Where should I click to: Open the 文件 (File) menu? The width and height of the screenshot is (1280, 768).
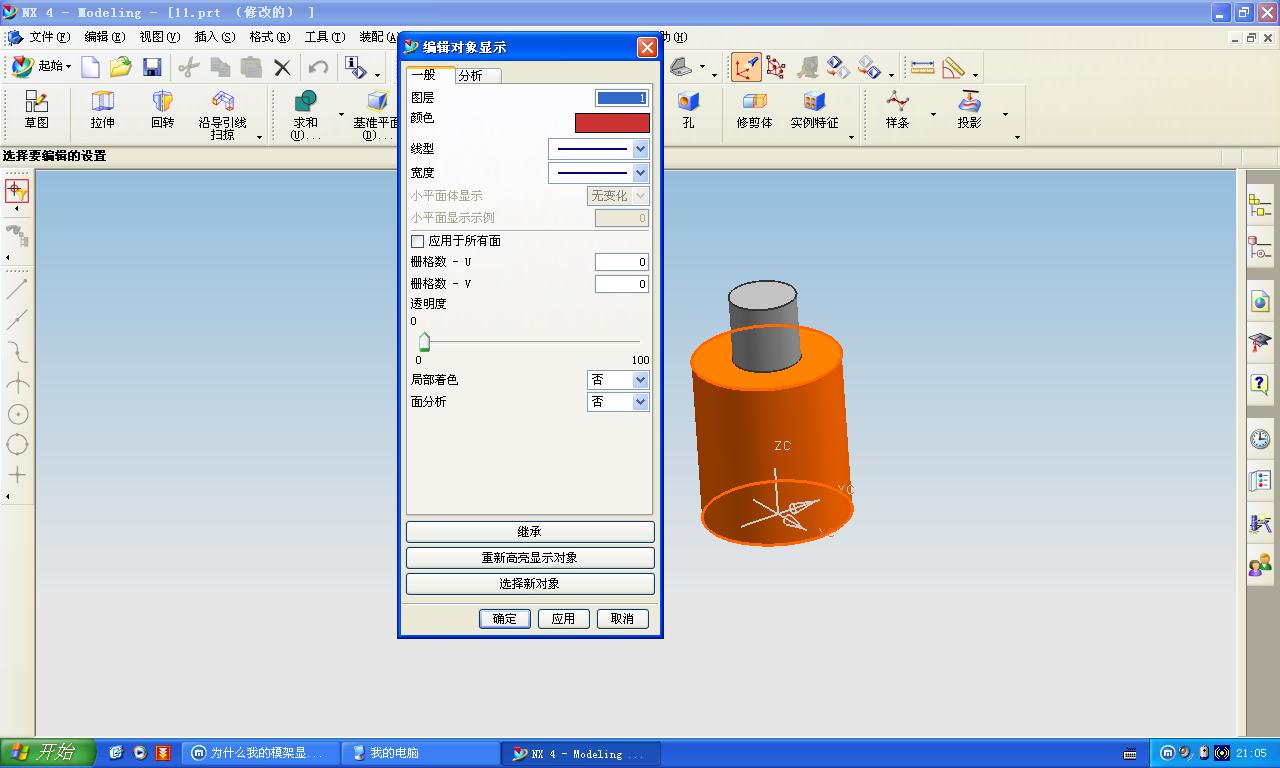pyautogui.click(x=49, y=37)
